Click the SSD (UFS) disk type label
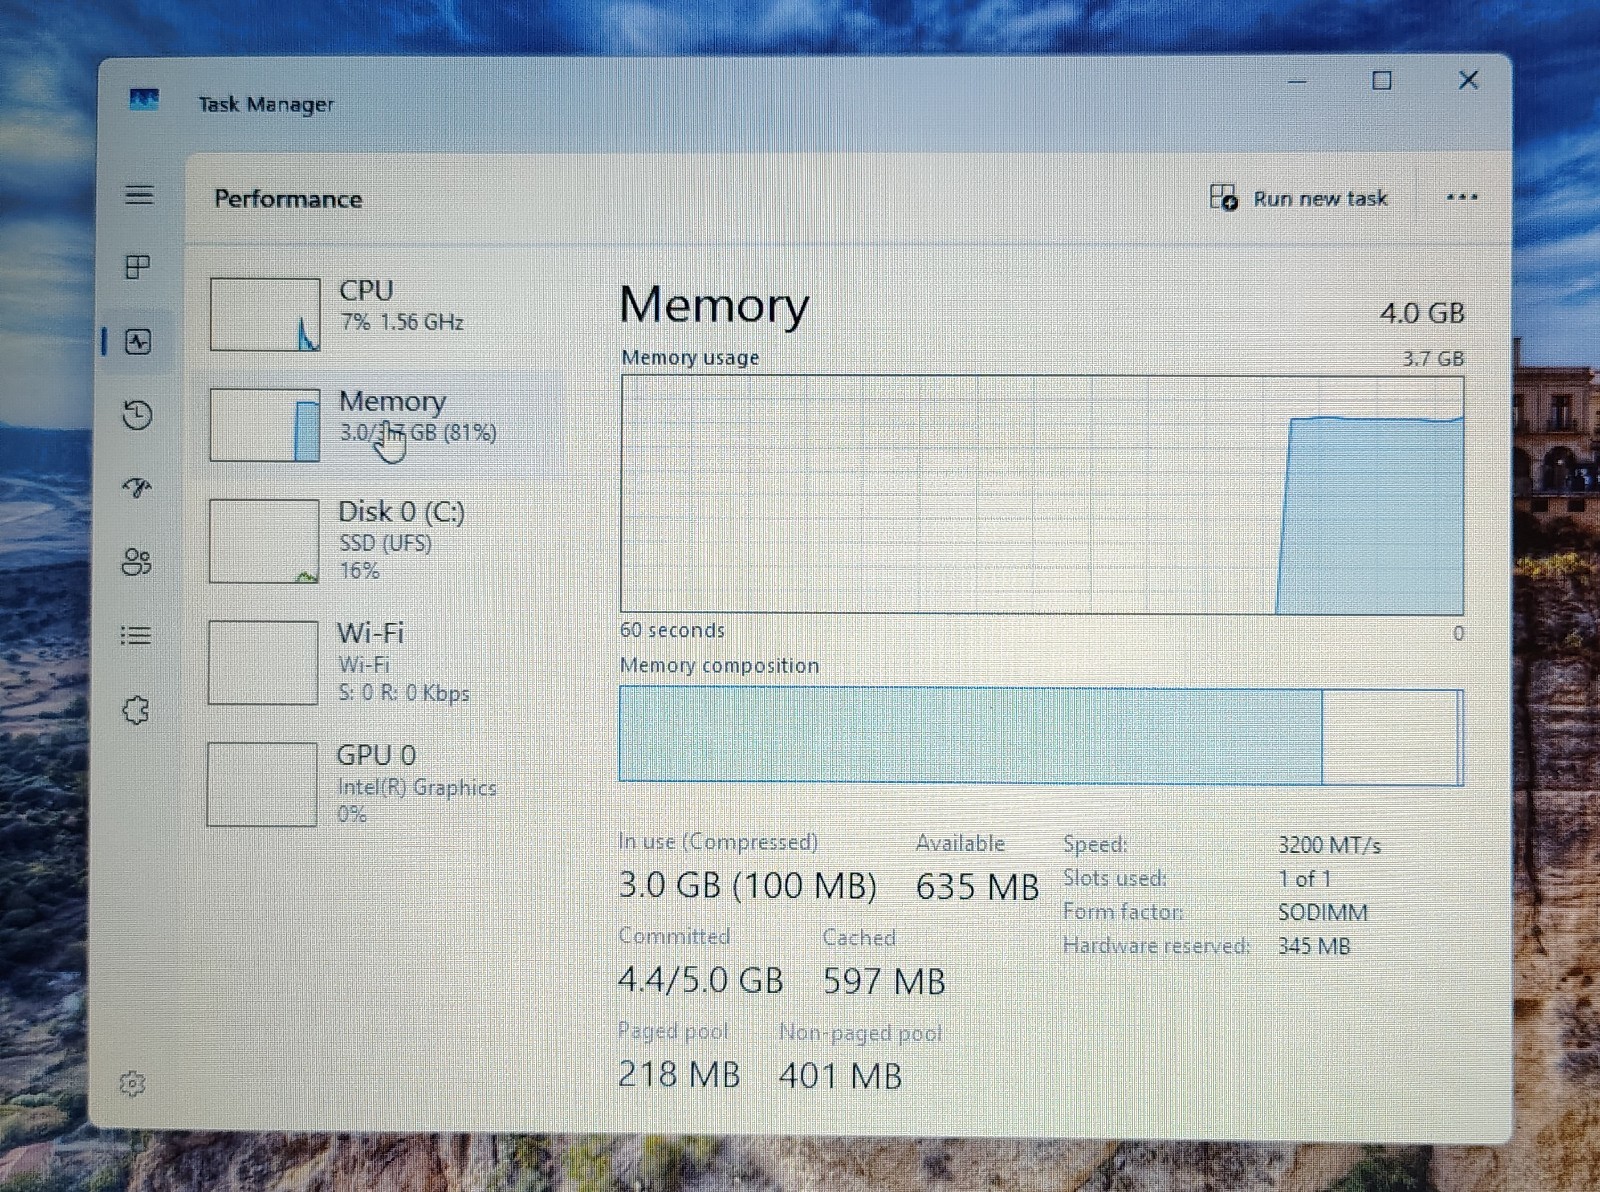This screenshot has height=1192, width=1600. [x=386, y=543]
